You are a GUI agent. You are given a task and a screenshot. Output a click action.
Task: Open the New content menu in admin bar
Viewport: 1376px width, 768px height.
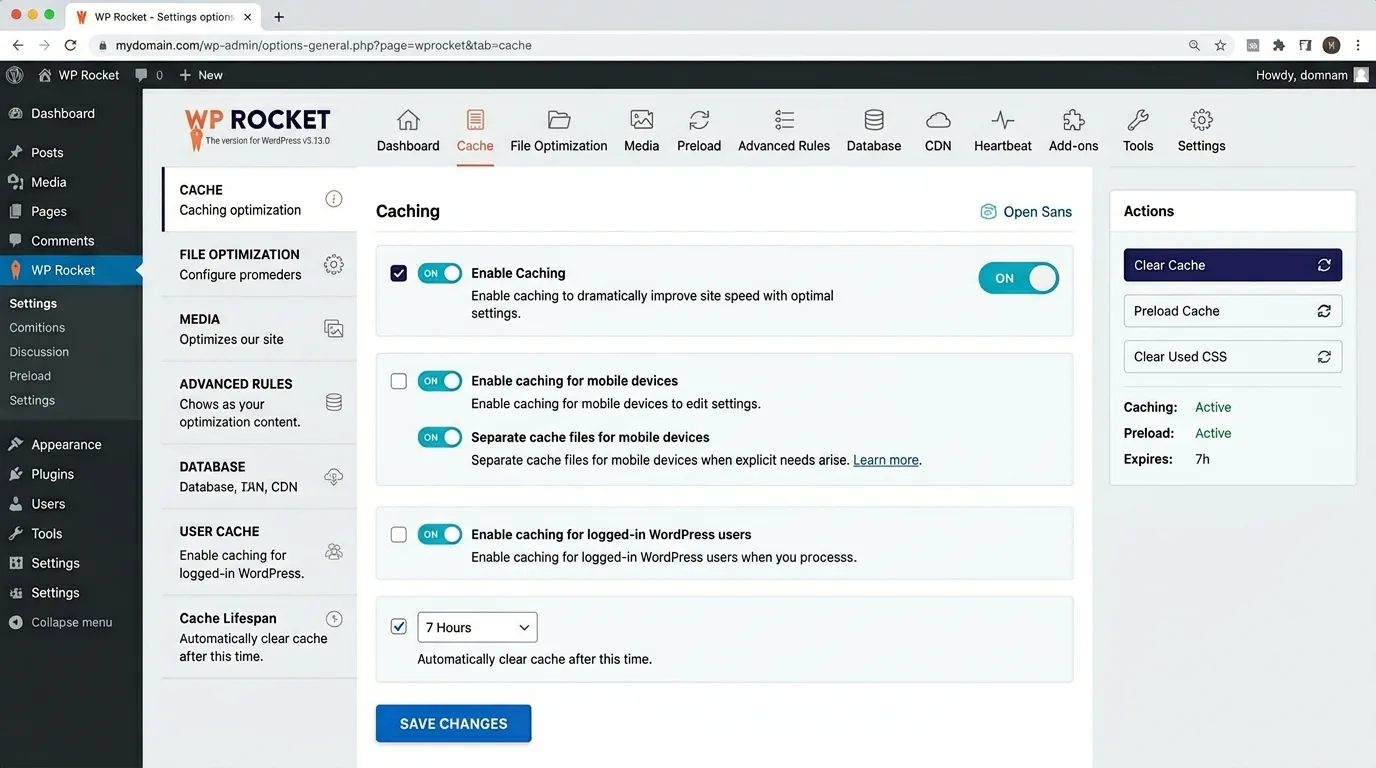click(x=201, y=75)
